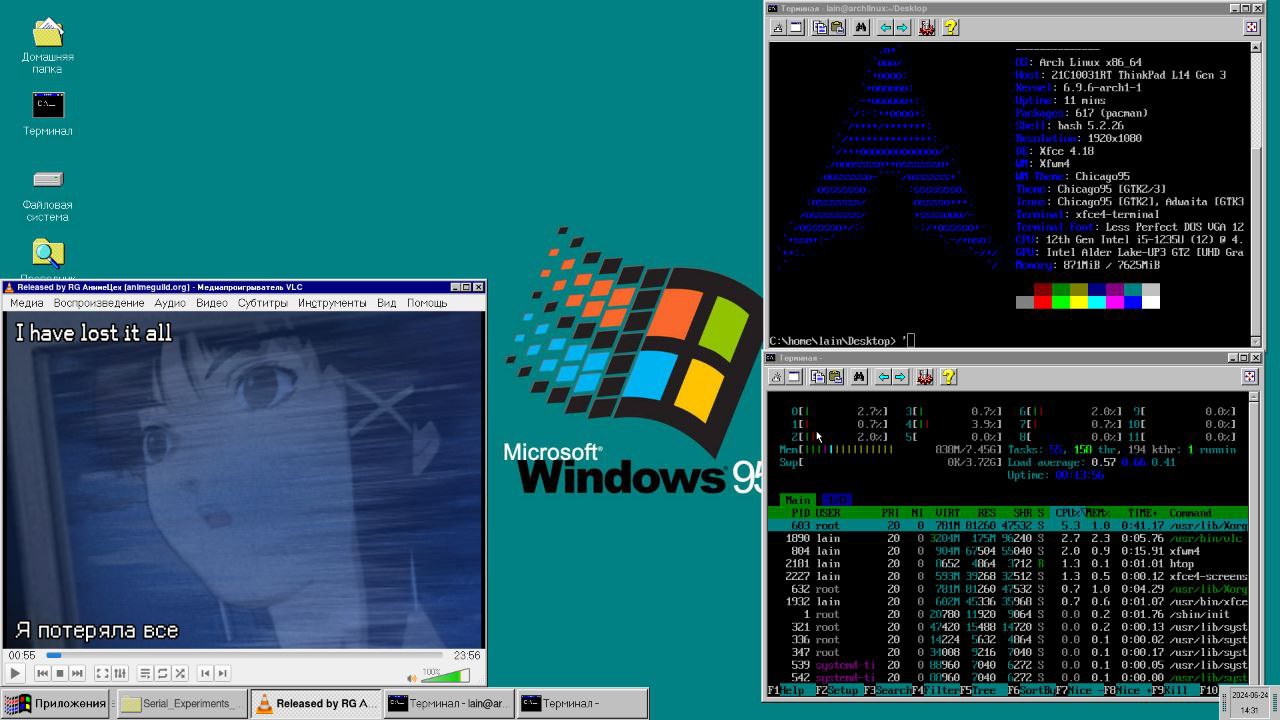Image resolution: width=1280 pixels, height=720 pixels.
Task: Mute audio via VLC speaker icon
Action: pyautogui.click(x=411, y=678)
